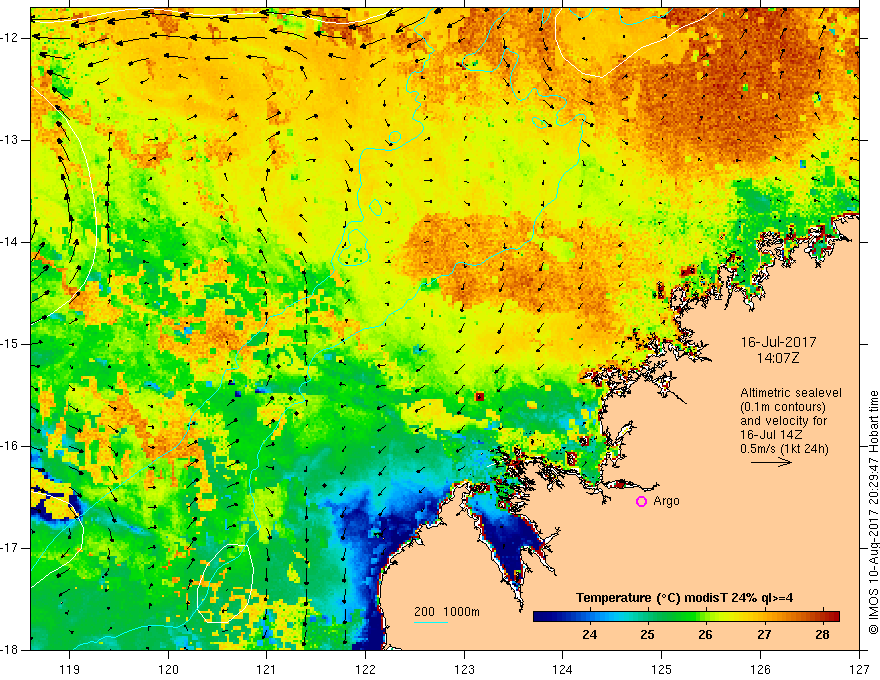The width and height of the screenshot is (880, 680).
Task: Click the 'Argo' label text
Action: click(x=666, y=501)
